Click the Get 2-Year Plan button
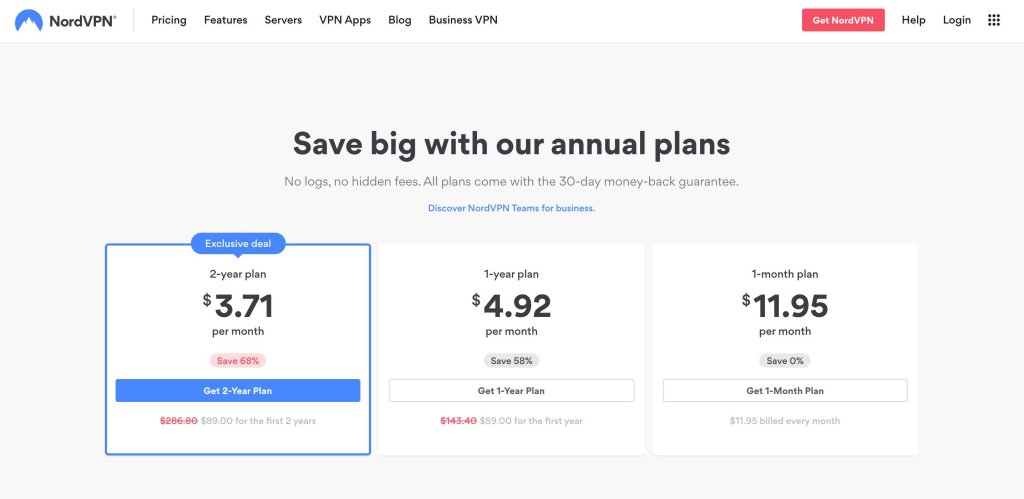Viewport: 1024px width, 499px height. [238, 391]
